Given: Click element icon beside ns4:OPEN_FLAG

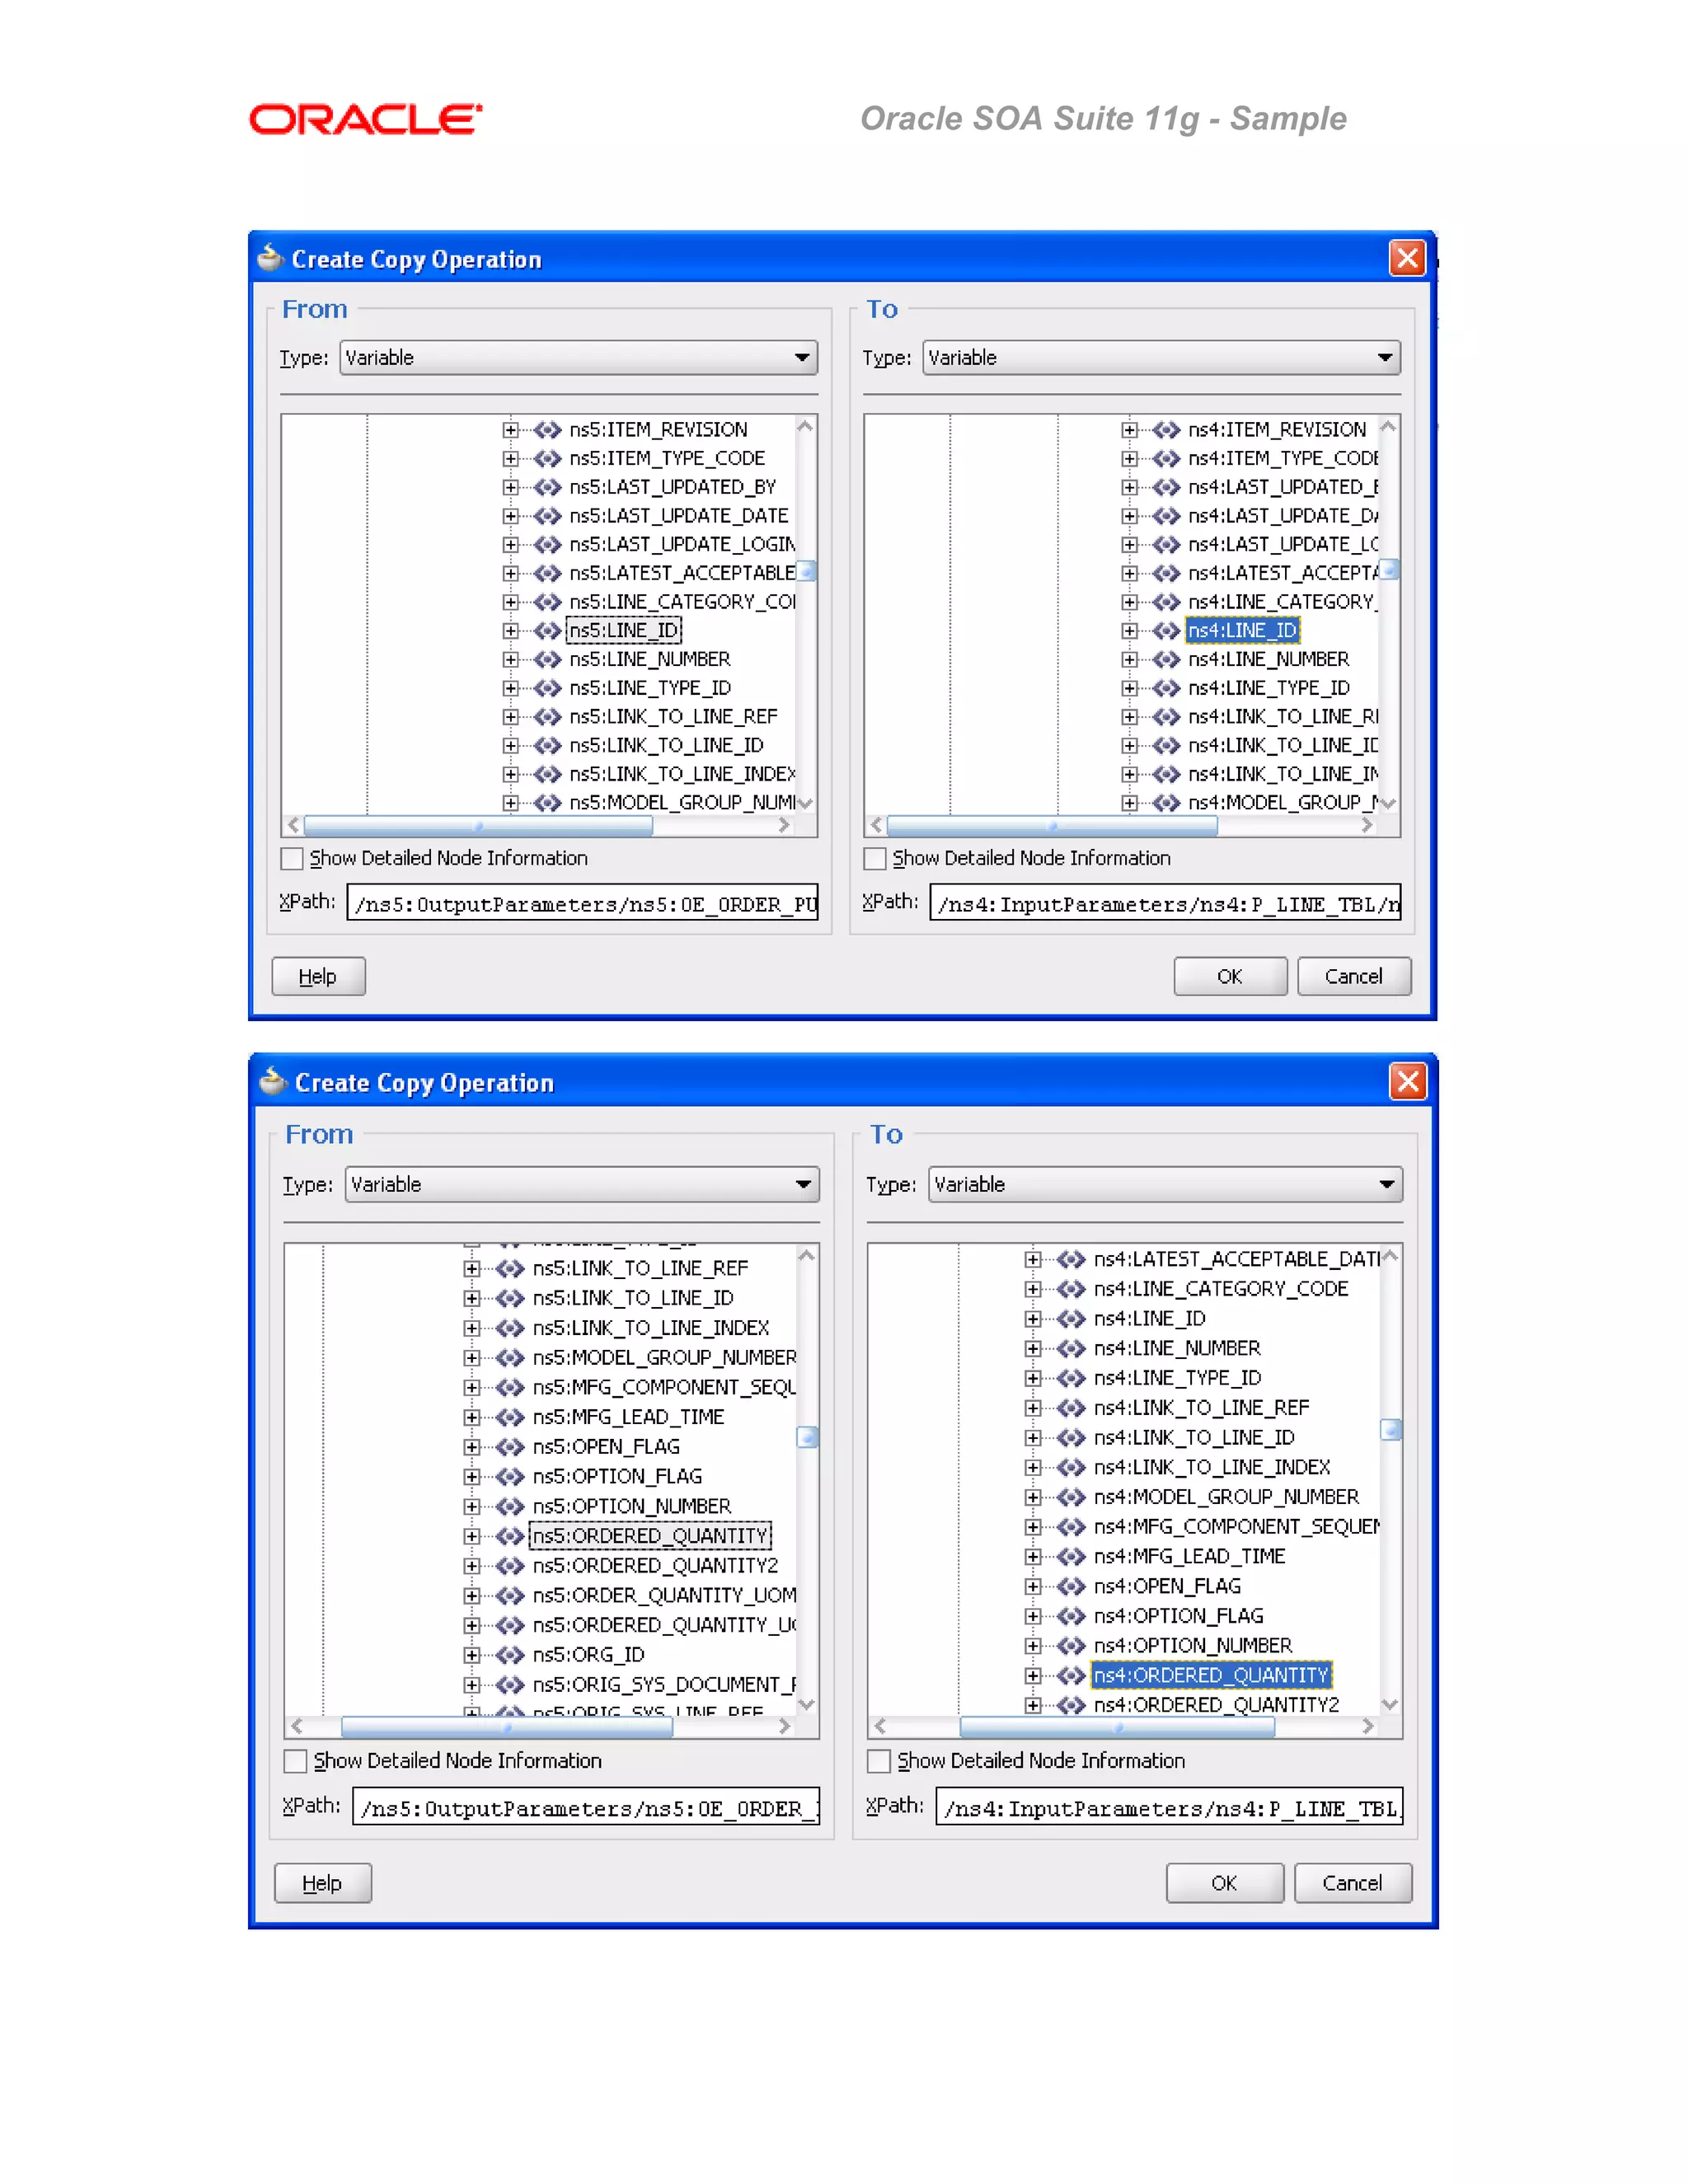Looking at the screenshot, I should coord(1071,1587).
